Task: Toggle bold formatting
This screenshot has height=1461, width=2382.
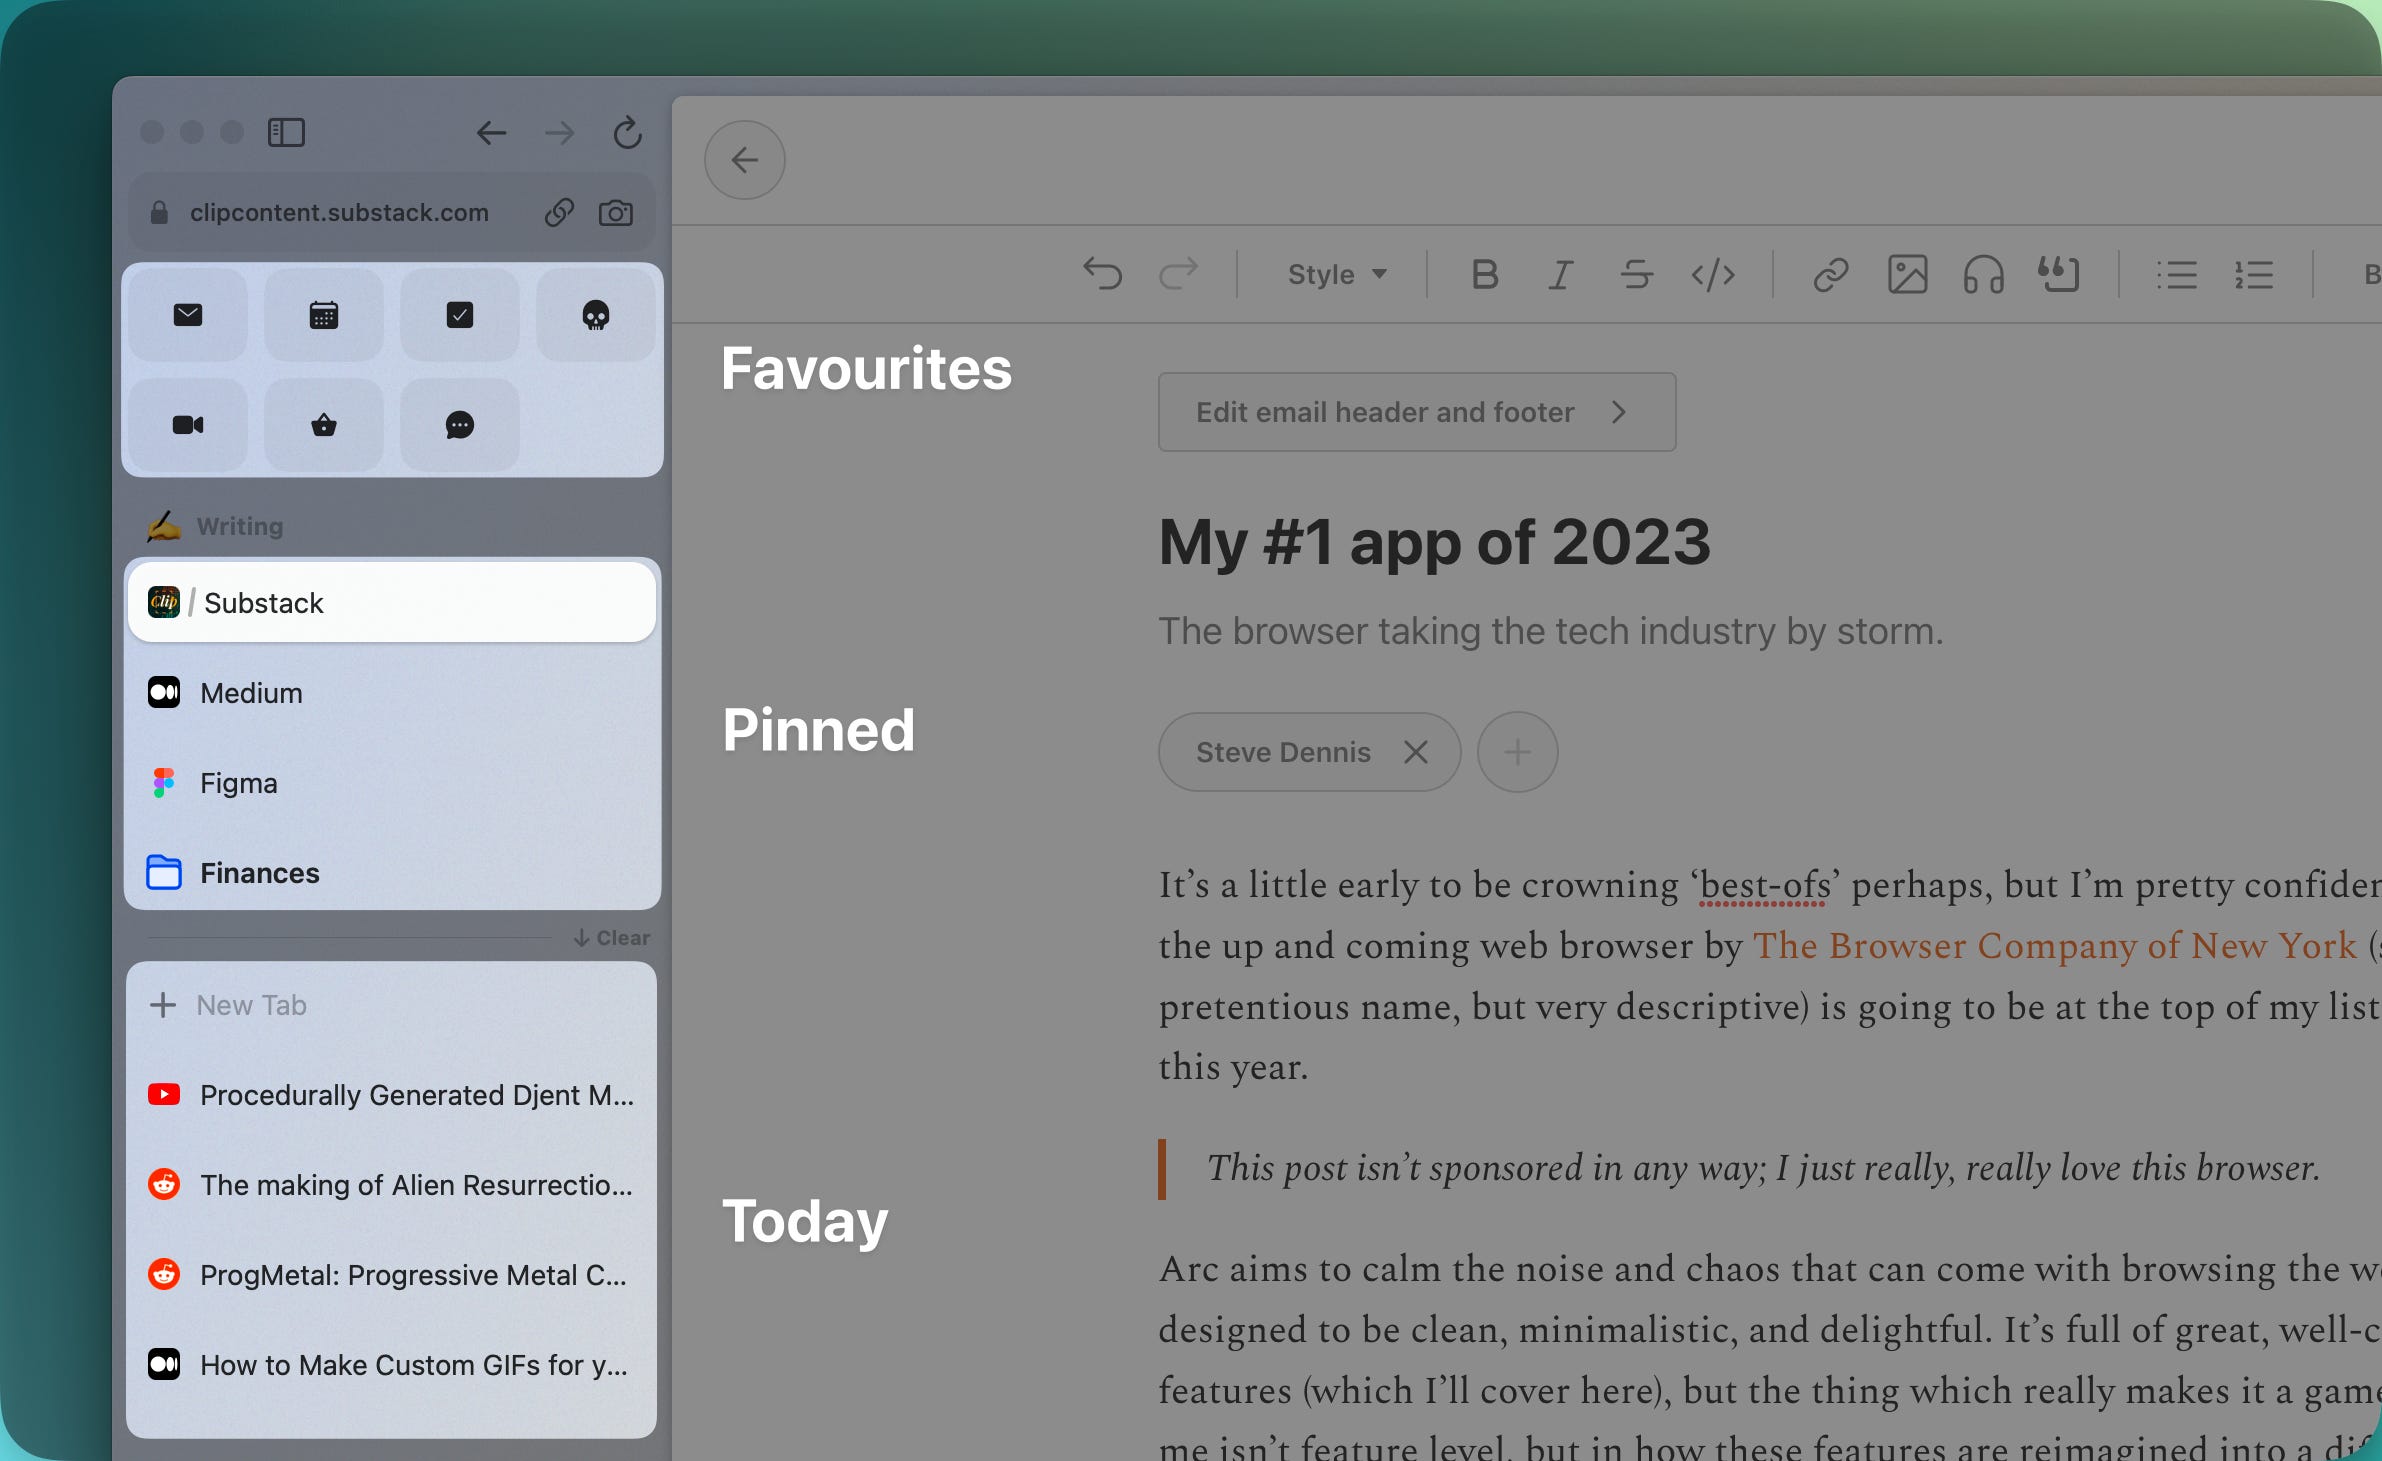Action: [1485, 274]
